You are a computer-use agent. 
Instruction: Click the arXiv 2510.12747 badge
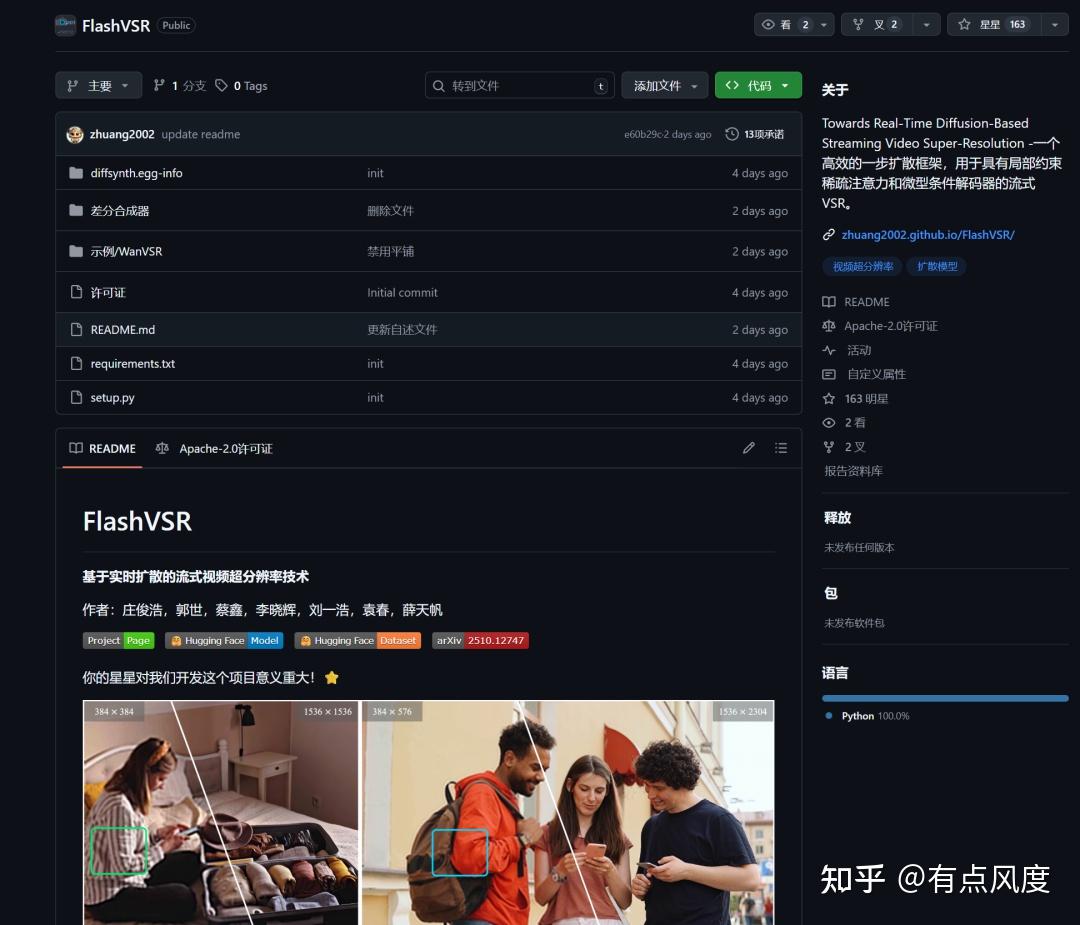480,640
